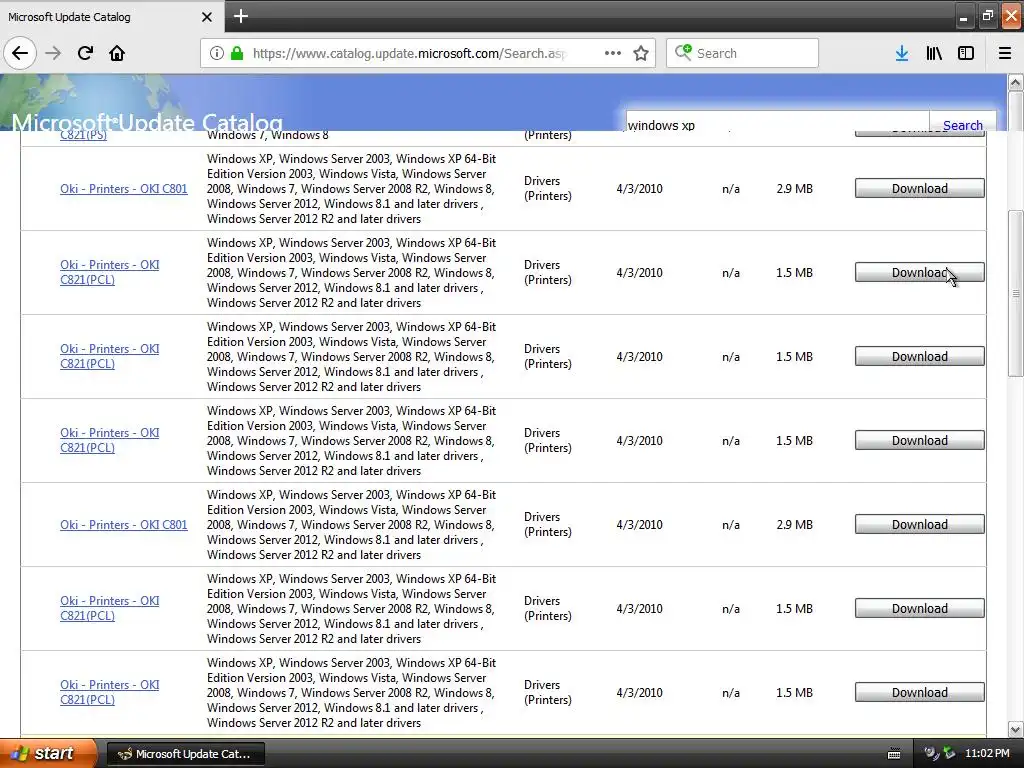The width and height of the screenshot is (1024, 768).
Task: Click Microsoft Update Cat... taskbar button
Action: pyautogui.click(x=185, y=754)
